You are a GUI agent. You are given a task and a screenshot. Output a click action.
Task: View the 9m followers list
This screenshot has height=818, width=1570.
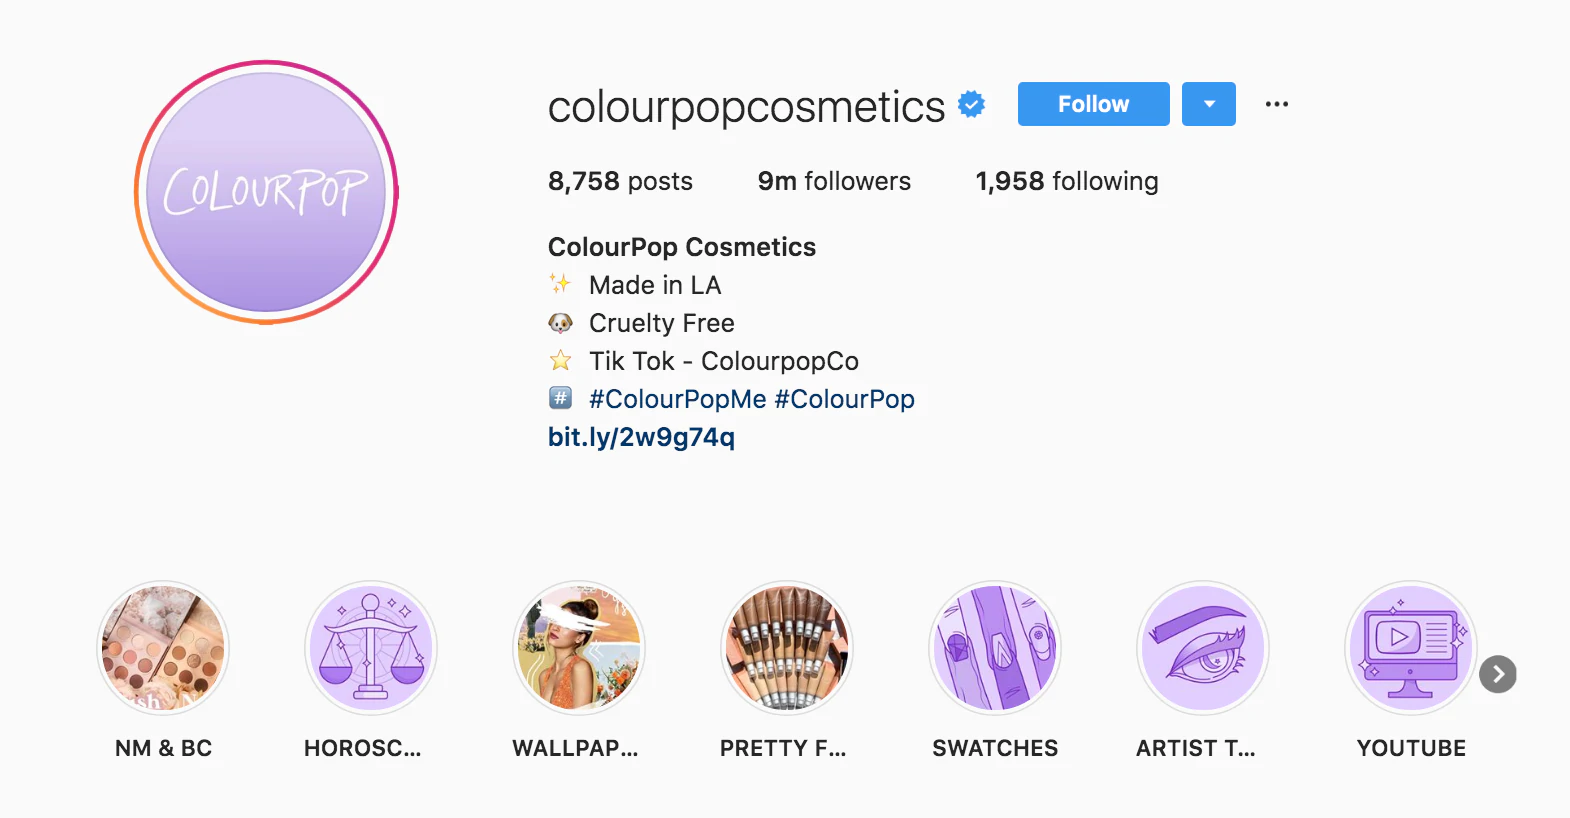click(834, 181)
